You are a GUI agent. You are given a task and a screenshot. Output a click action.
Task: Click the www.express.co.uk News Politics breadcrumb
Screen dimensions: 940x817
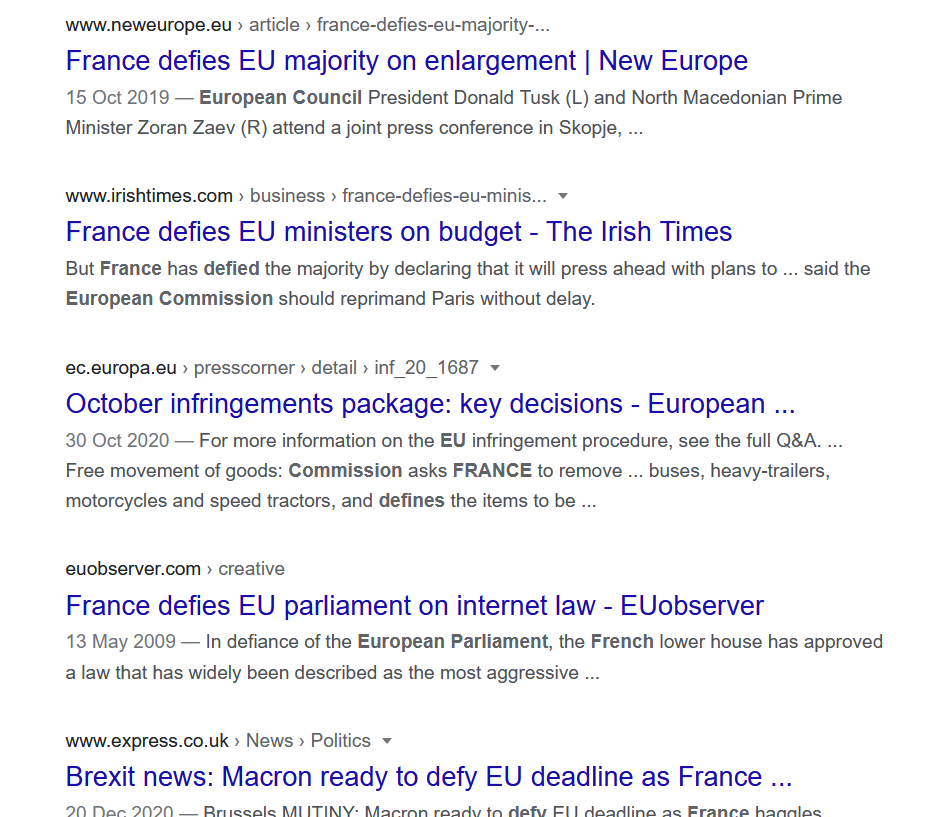tap(218, 741)
